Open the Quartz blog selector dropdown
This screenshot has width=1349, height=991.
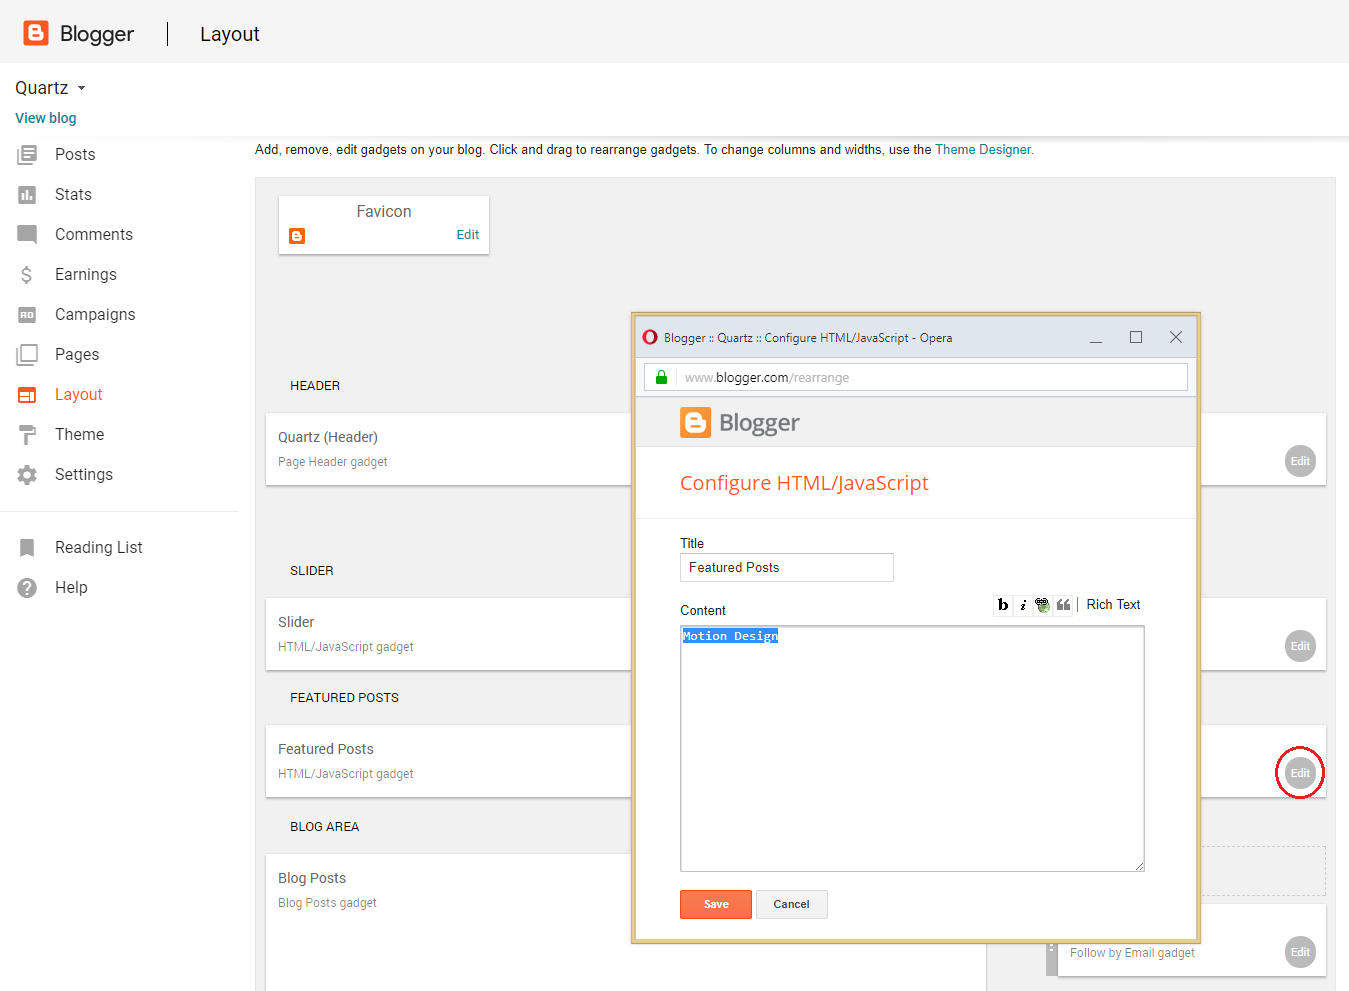pos(50,88)
